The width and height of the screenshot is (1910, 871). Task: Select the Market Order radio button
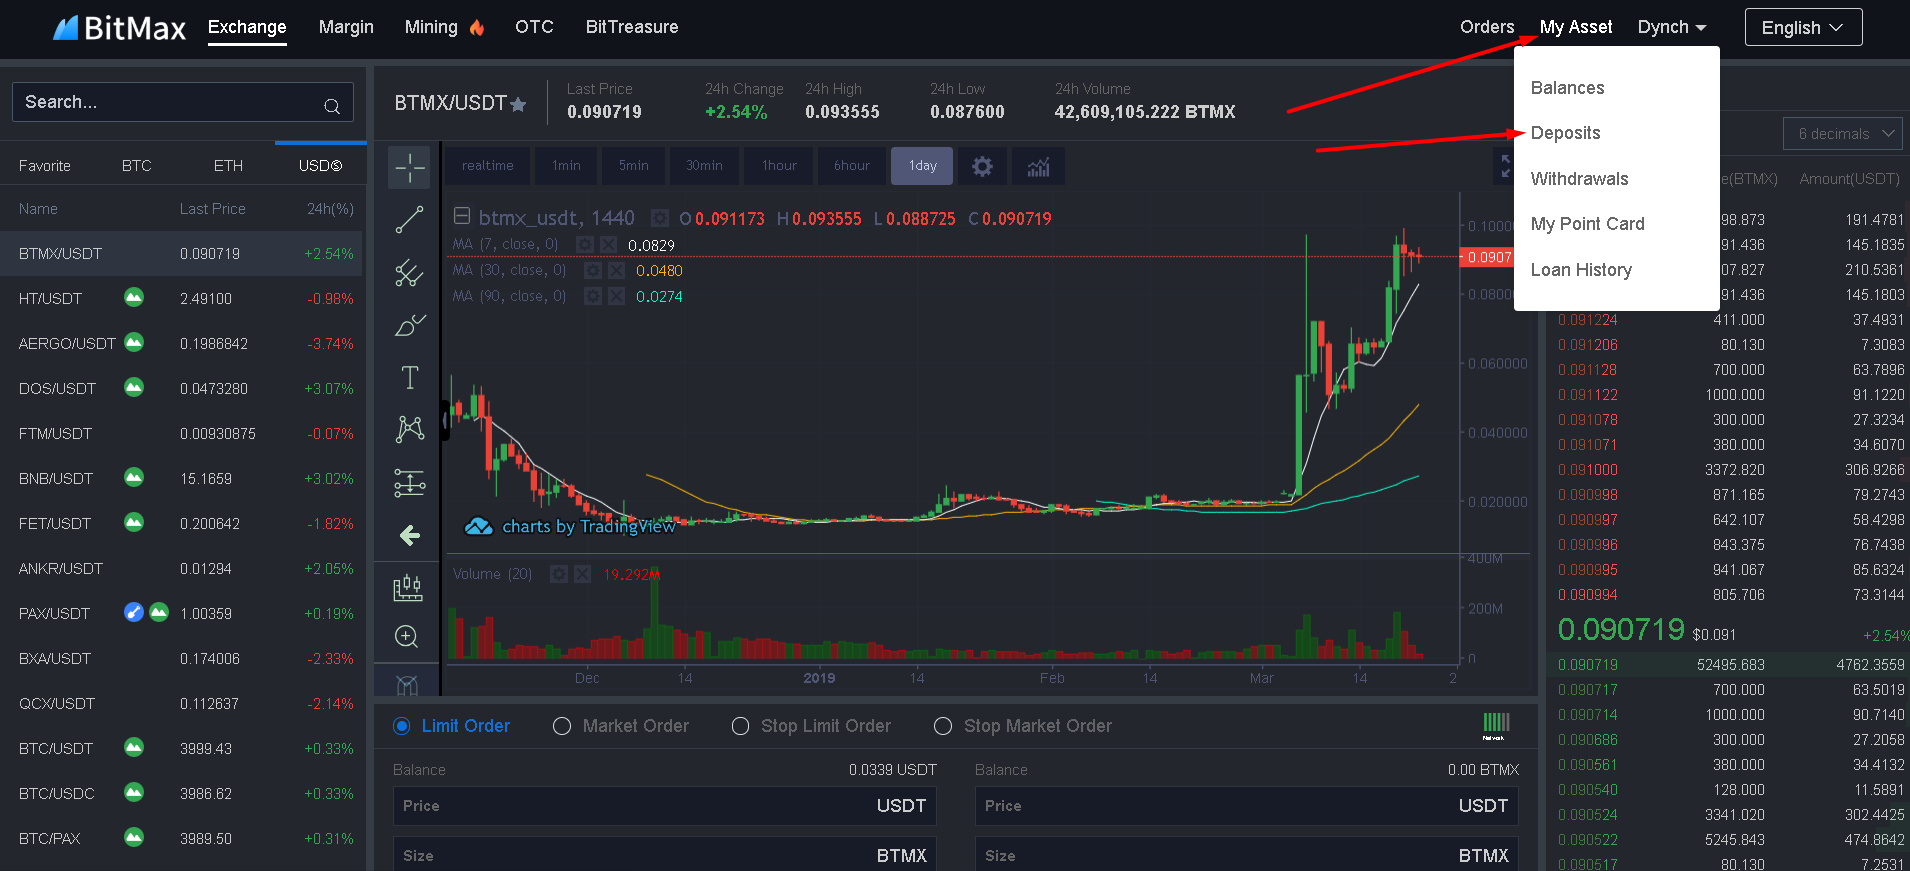(x=562, y=726)
